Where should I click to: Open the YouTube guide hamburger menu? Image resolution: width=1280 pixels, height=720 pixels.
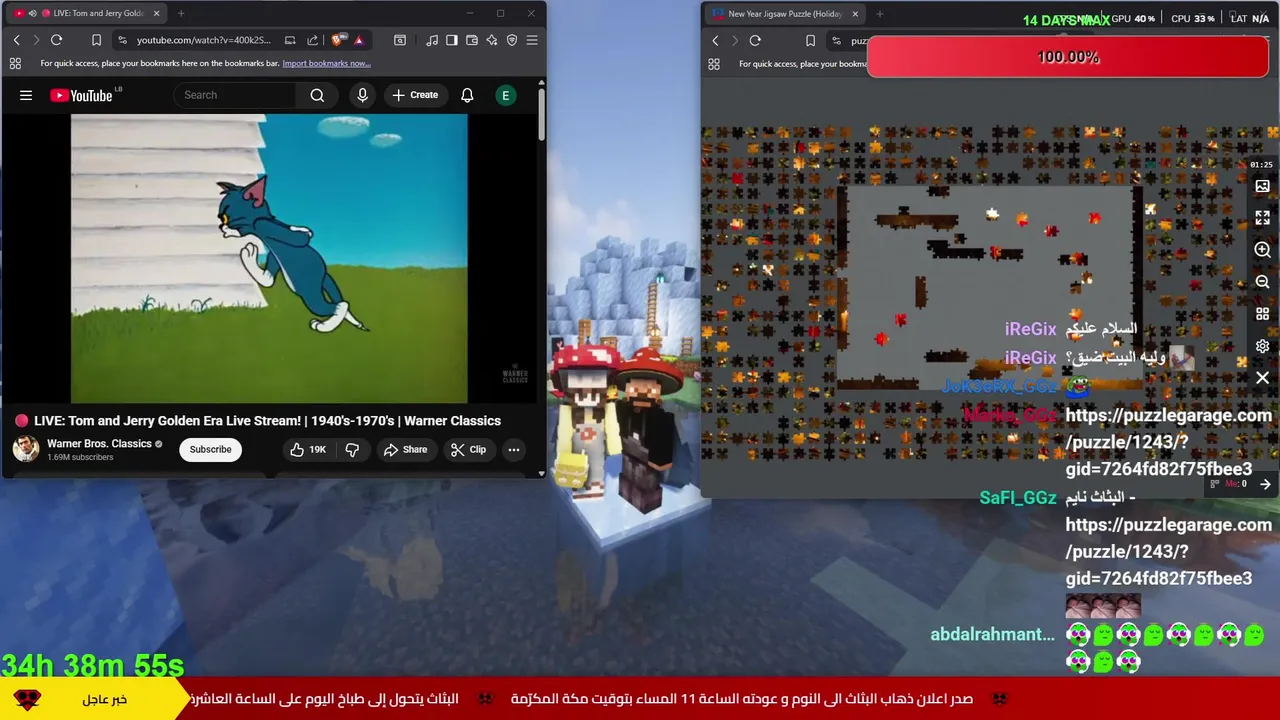pos(26,95)
